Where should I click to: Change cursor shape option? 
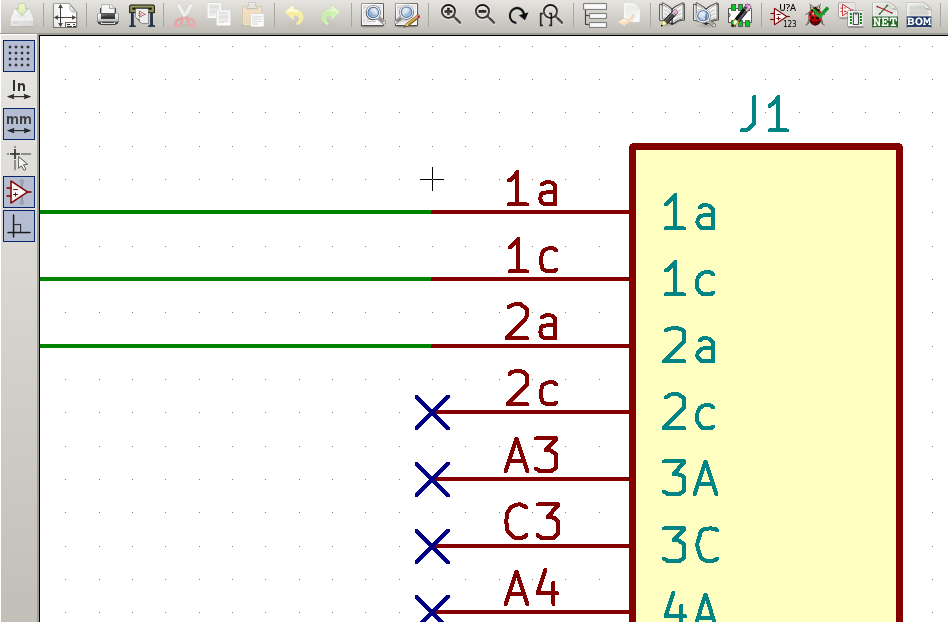pos(19,158)
